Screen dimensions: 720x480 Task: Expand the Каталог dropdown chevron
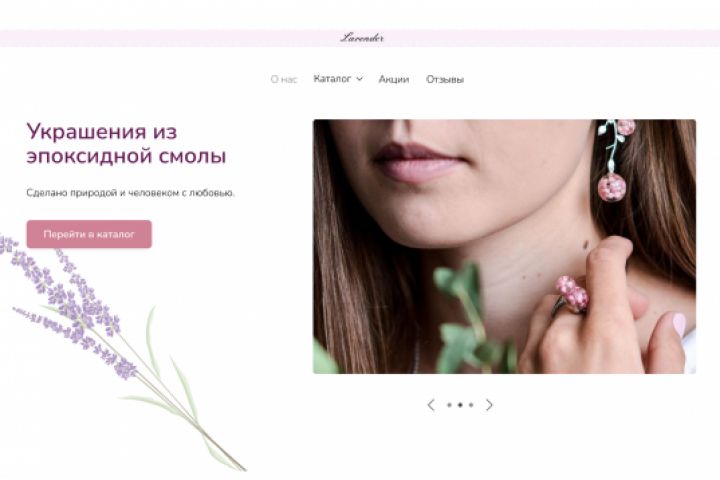(360, 79)
